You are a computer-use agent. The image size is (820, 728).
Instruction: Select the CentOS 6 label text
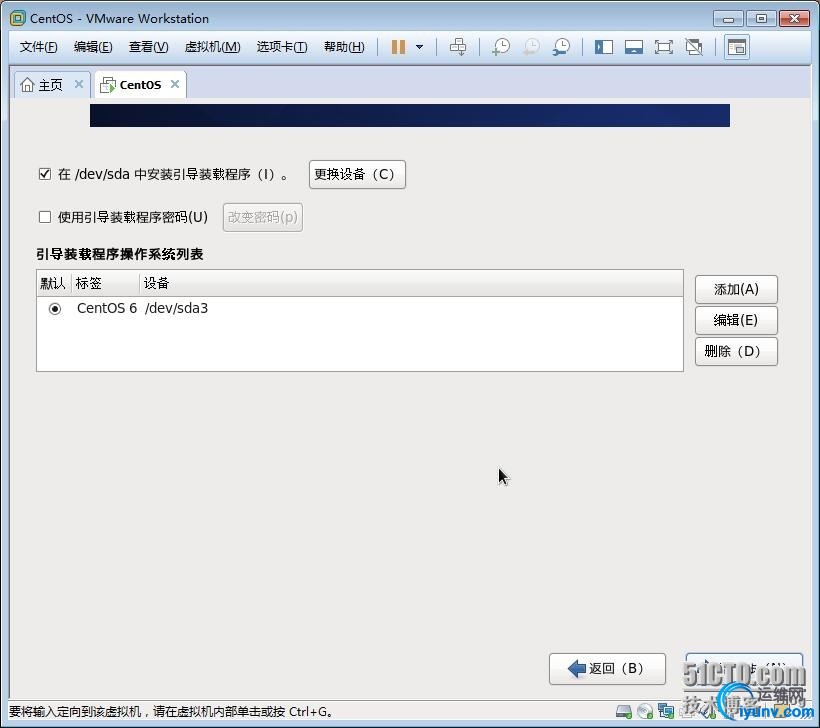pyautogui.click(x=107, y=308)
